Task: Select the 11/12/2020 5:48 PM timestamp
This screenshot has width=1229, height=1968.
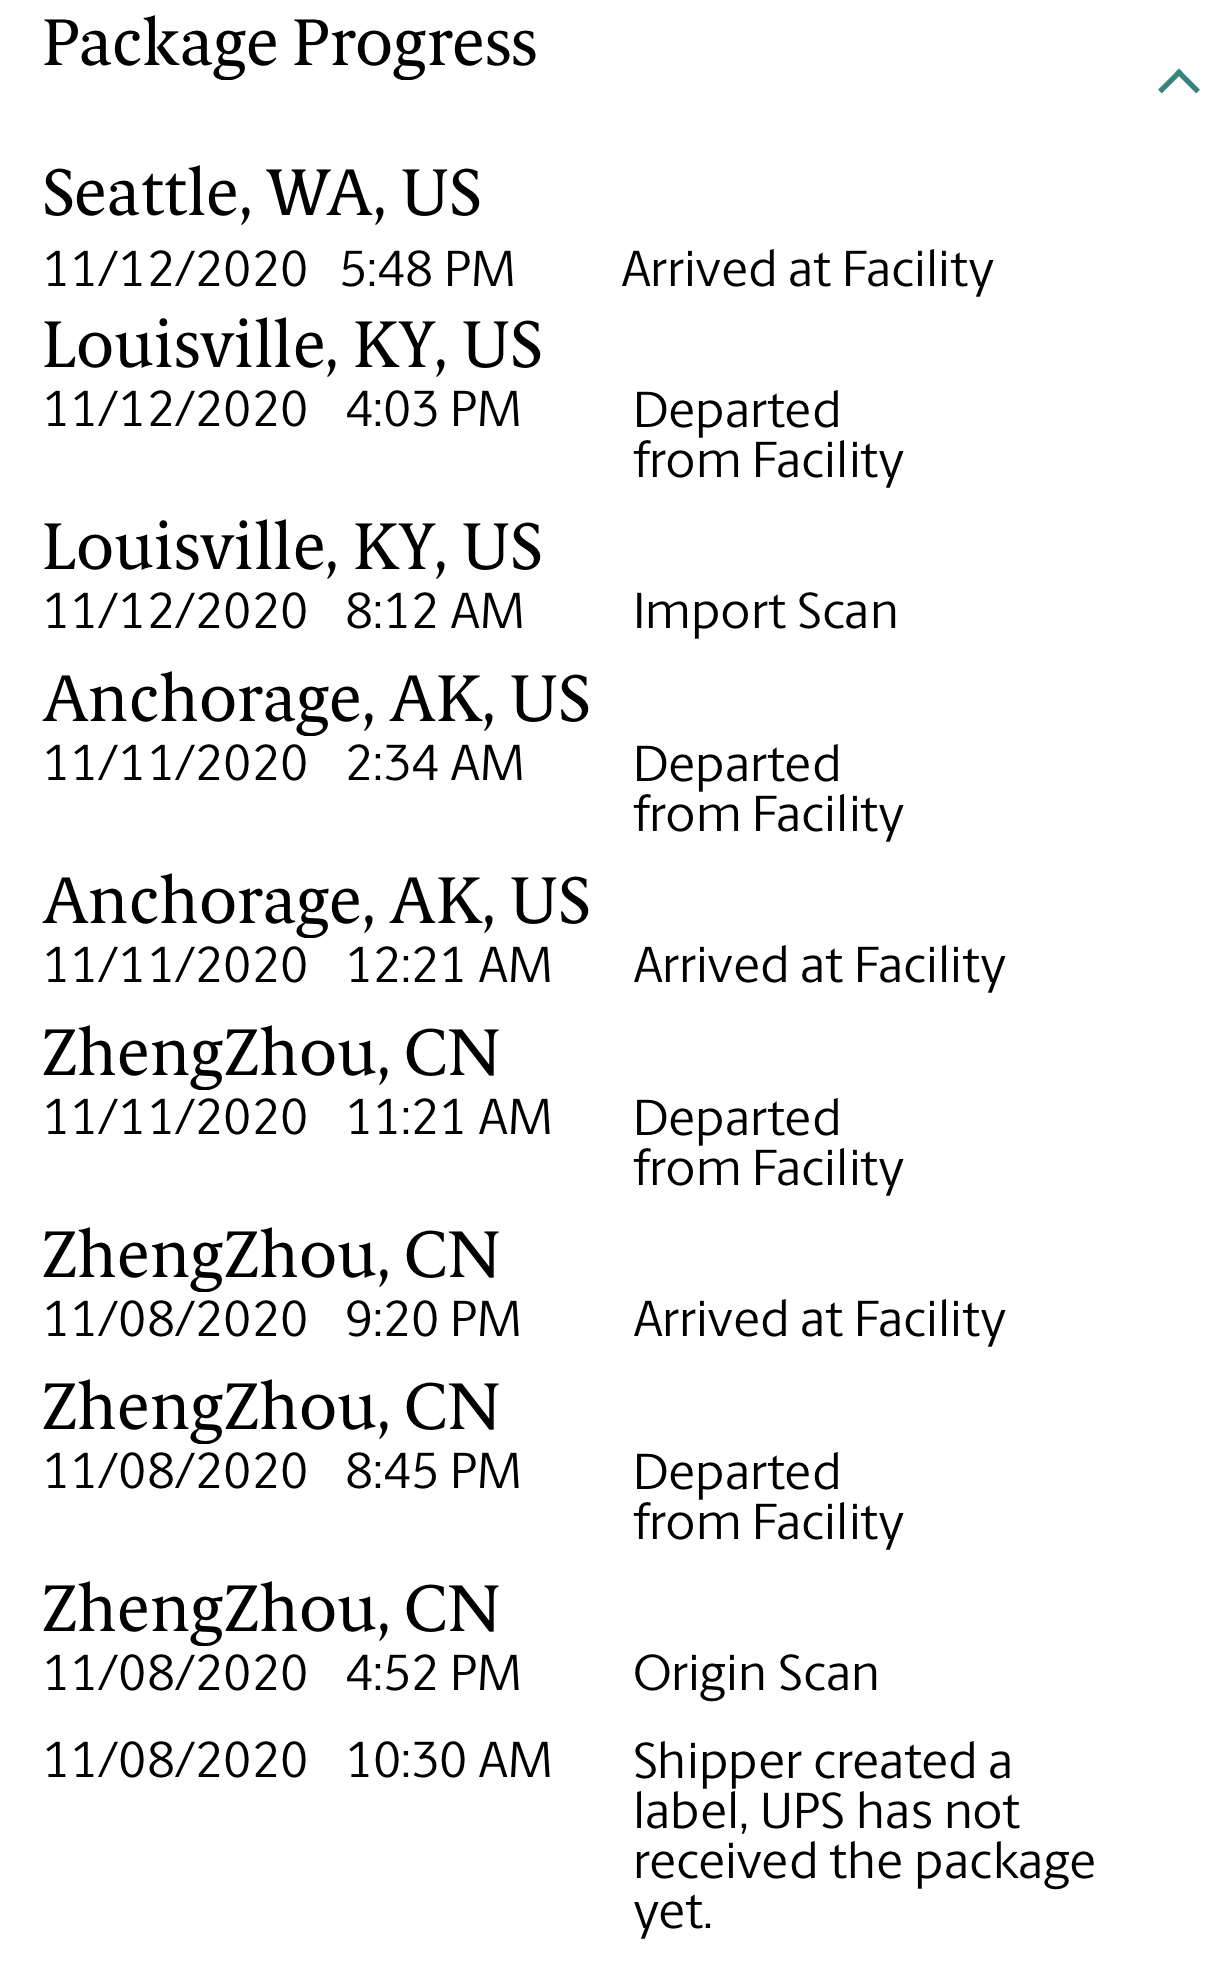Action: (x=279, y=270)
